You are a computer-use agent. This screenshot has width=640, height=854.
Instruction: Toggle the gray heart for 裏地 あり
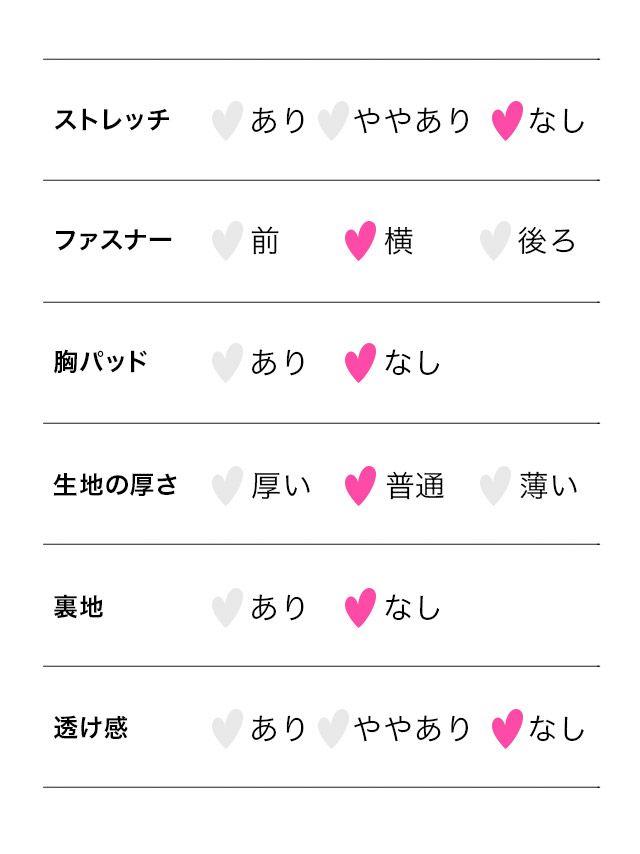tap(227, 607)
